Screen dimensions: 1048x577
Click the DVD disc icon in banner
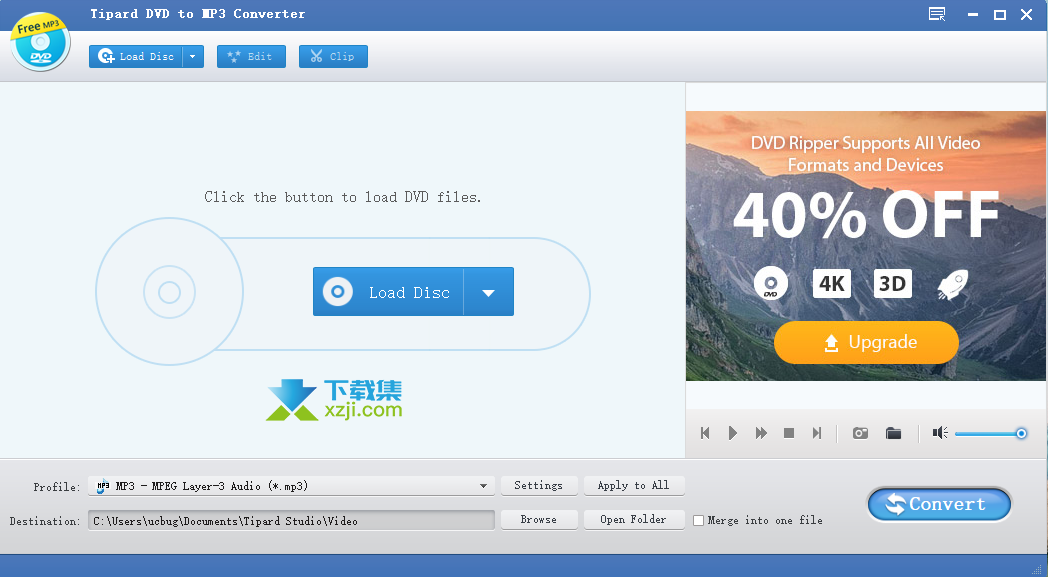771,283
